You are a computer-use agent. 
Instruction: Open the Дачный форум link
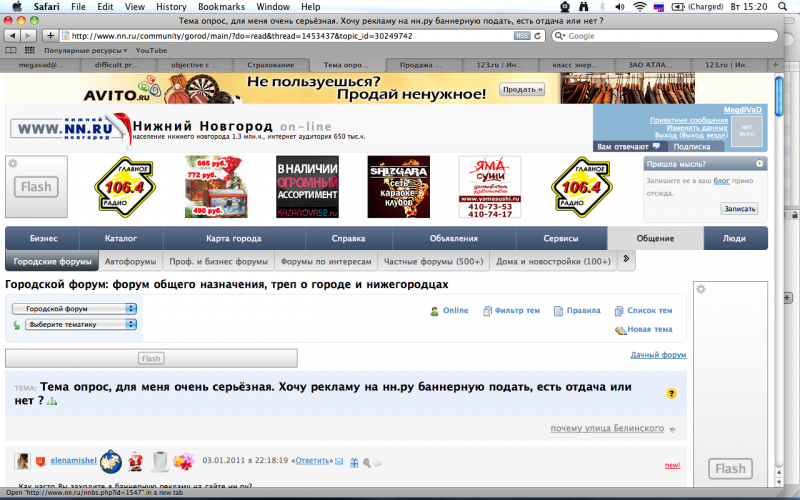point(658,355)
